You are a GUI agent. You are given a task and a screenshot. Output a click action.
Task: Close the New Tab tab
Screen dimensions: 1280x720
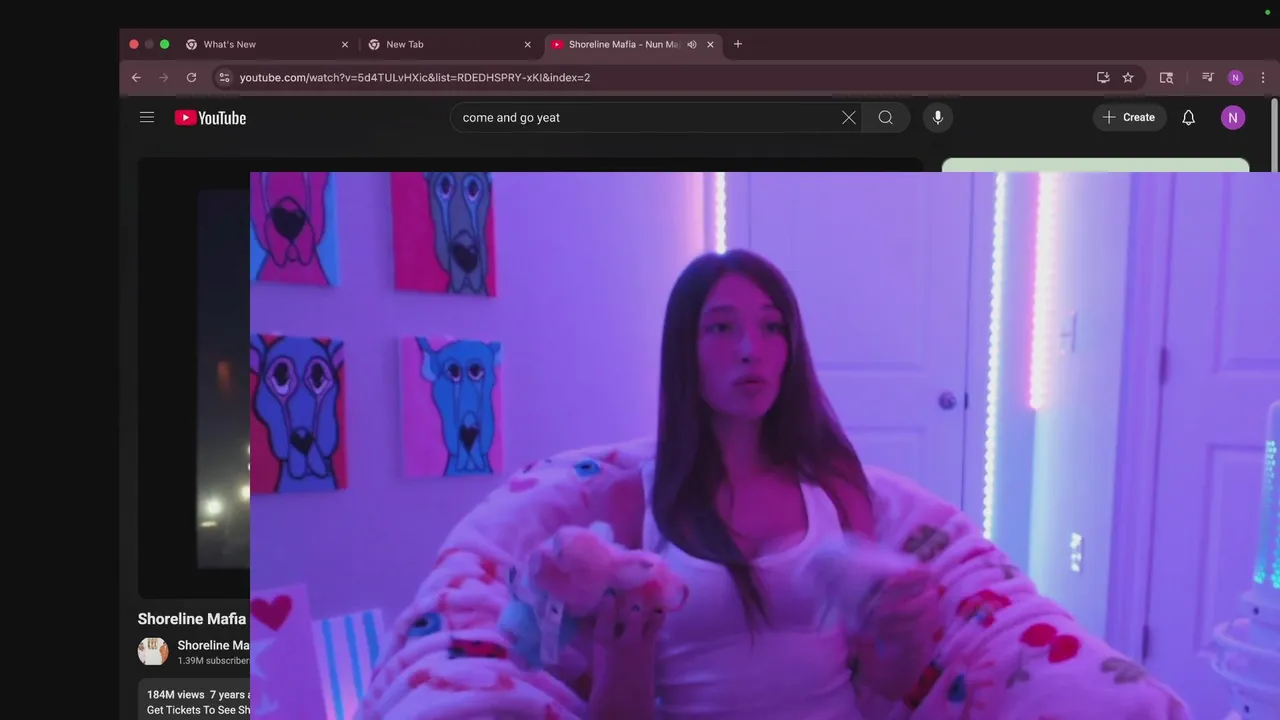click(x=528, y=44)
